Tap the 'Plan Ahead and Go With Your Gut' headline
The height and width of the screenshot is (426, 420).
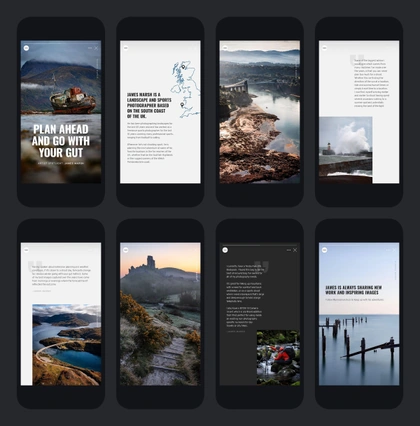point(61,141)
